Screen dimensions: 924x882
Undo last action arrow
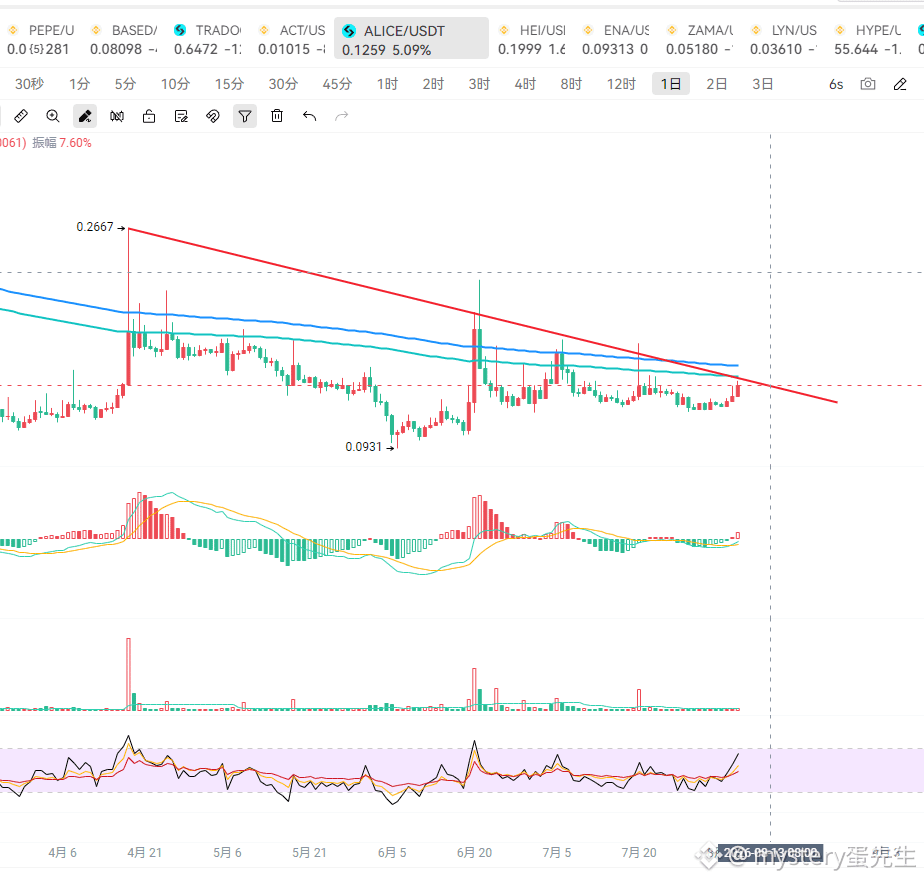pyautogui.click(x=309, y=116)
